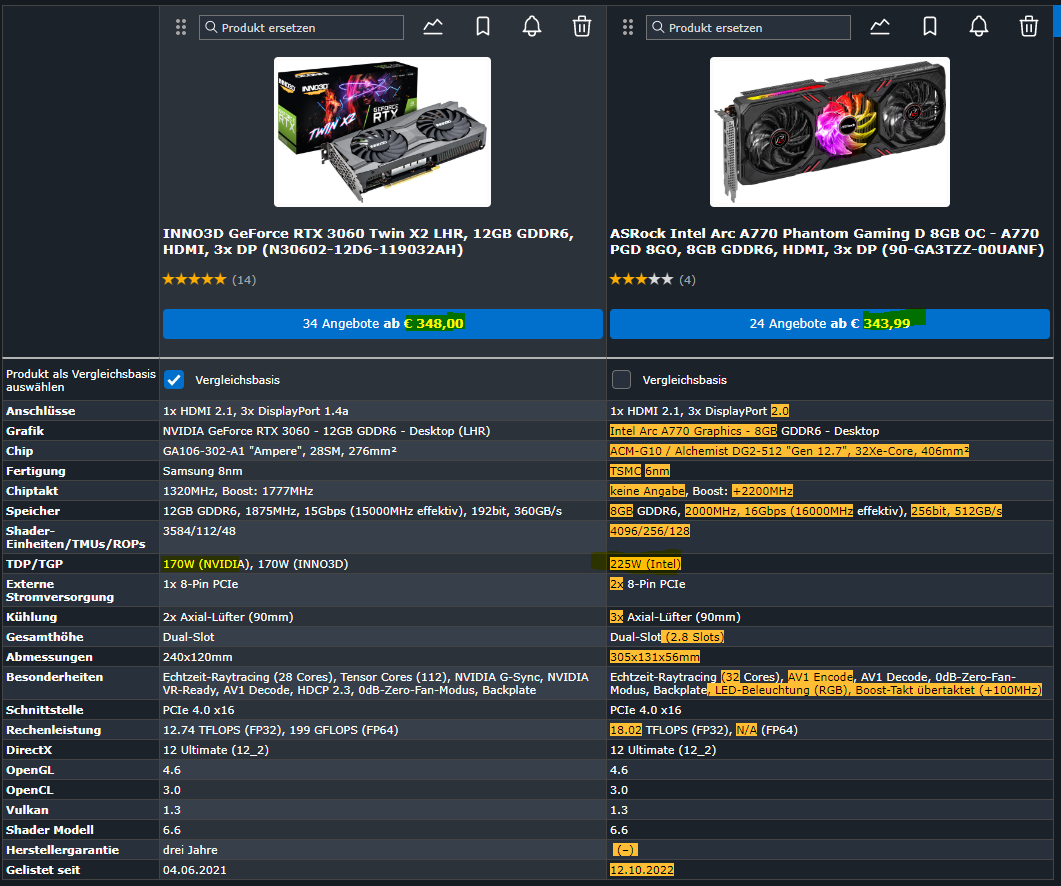Click the Chip row label
1061x886 pixels.
click(x=20, y=451)
